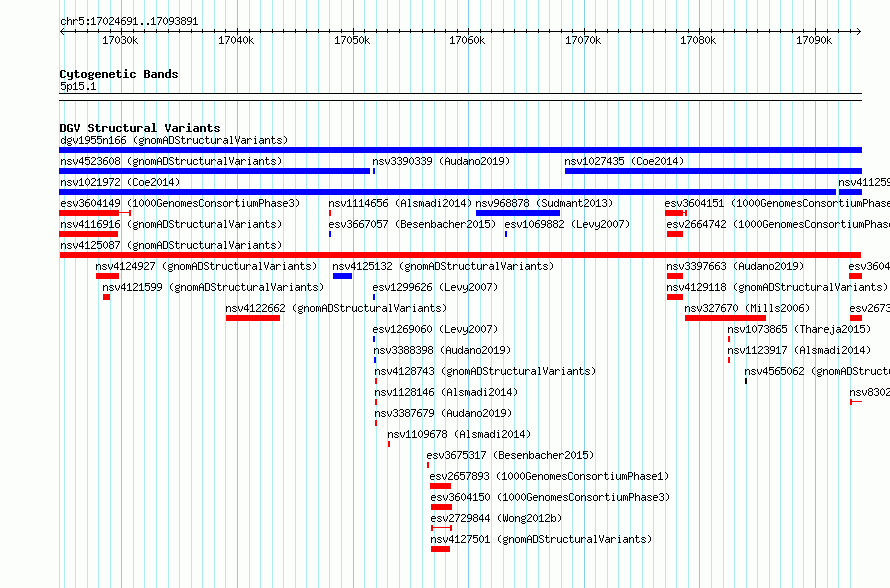This screenshot has height=588, width=890.
Task: Open esv1299626 (Levy2007) variant
Action: click(x=435, y=287)
